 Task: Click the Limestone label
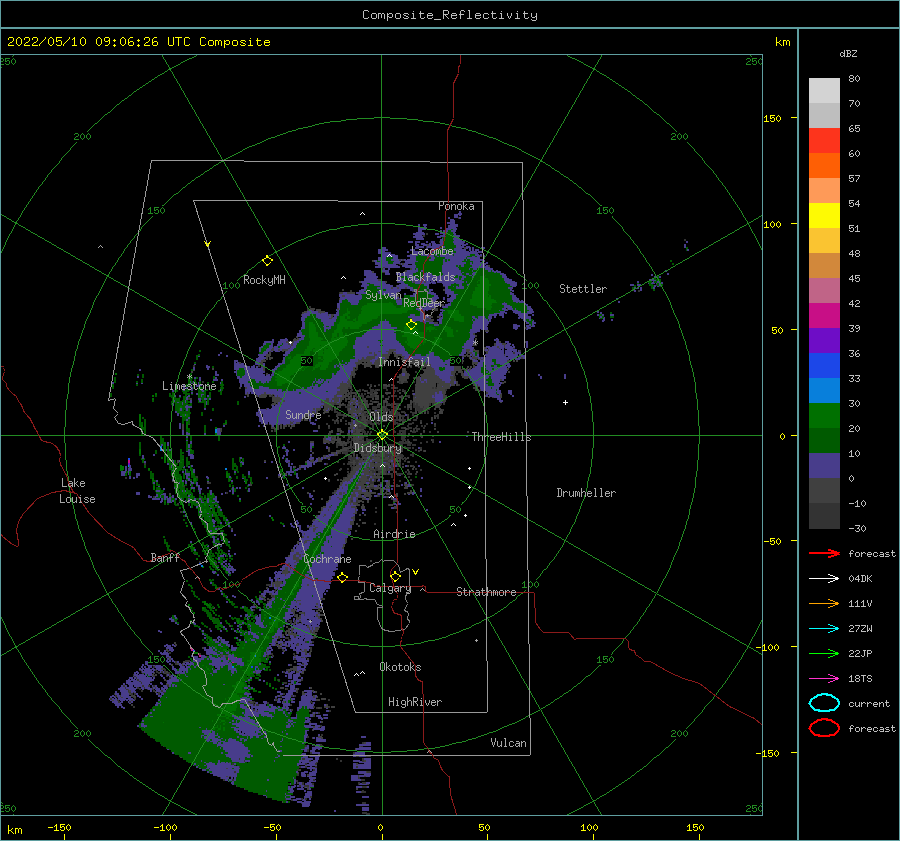click(x=189, y=386)
